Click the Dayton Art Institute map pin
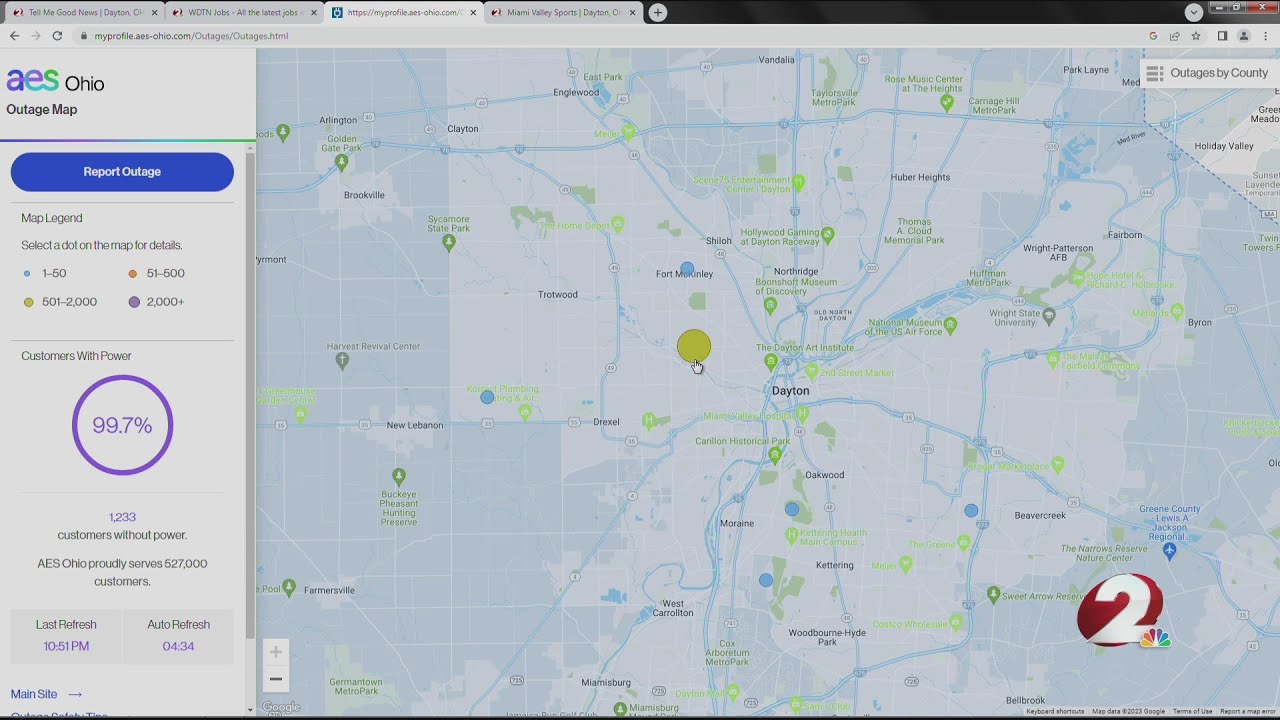This screenshot has width=1280, height=720. [x=770, y=361]
